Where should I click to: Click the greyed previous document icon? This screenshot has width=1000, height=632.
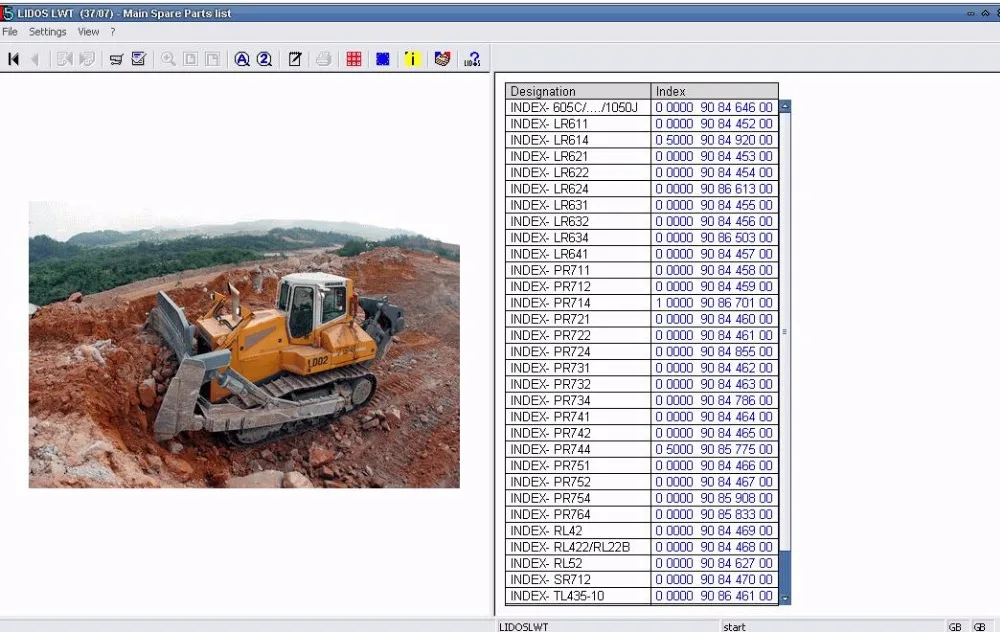pyautogui.click(x=64, y=59)
